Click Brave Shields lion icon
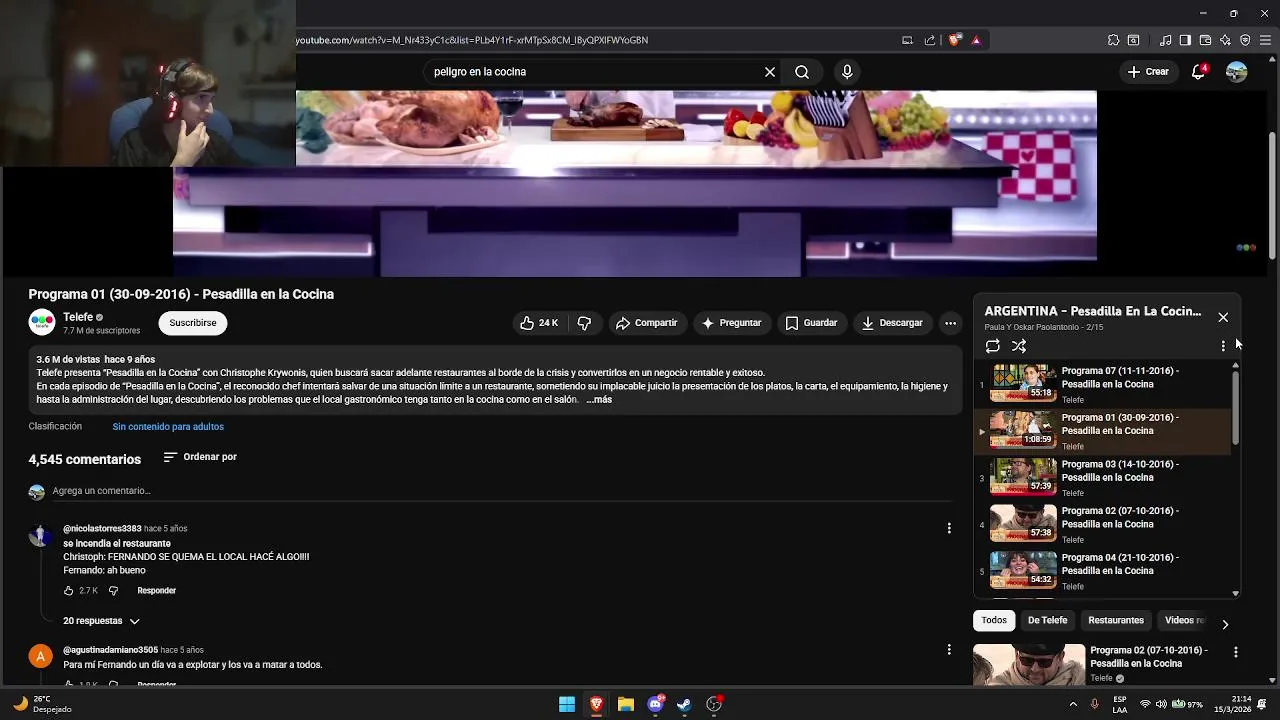This screenshot has width=1280, height=720. coord(955,40)
